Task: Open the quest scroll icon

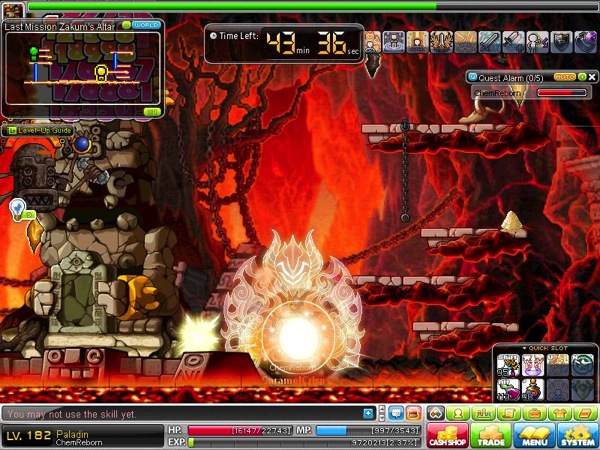Action: 509,413
